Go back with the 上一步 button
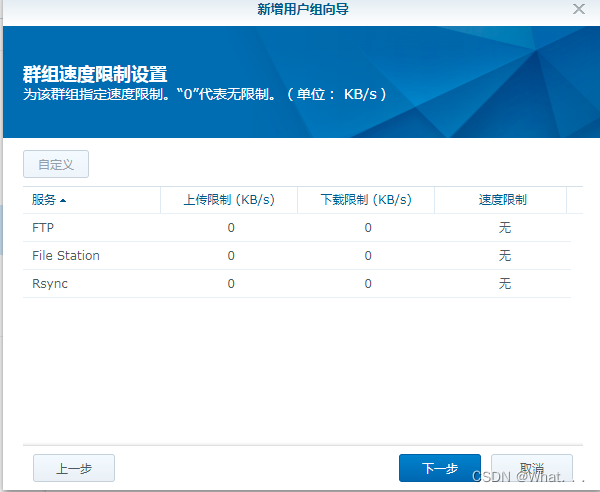This screenshot has height=492, width=600. (x=74, y=468)
